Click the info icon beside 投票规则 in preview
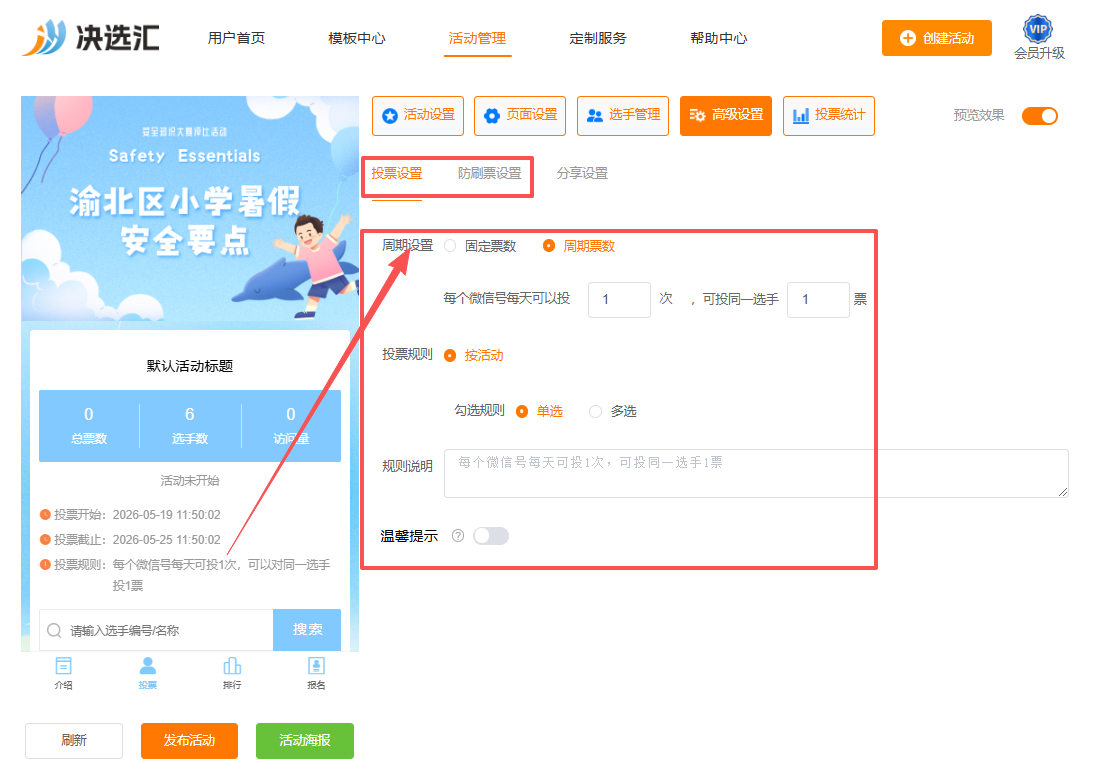This screenshot has width=1099, height=781. coord(46,564)
